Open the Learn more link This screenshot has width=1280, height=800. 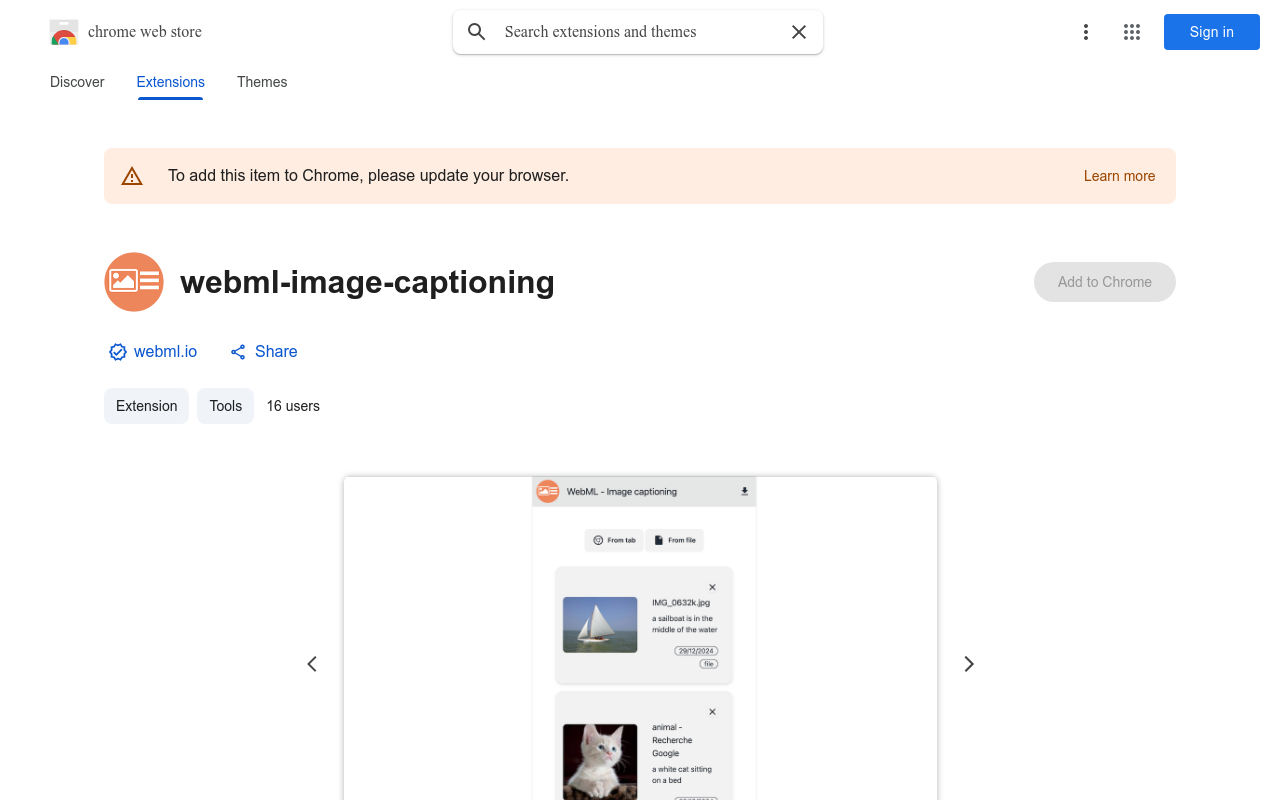click(x=1119, y=176)
